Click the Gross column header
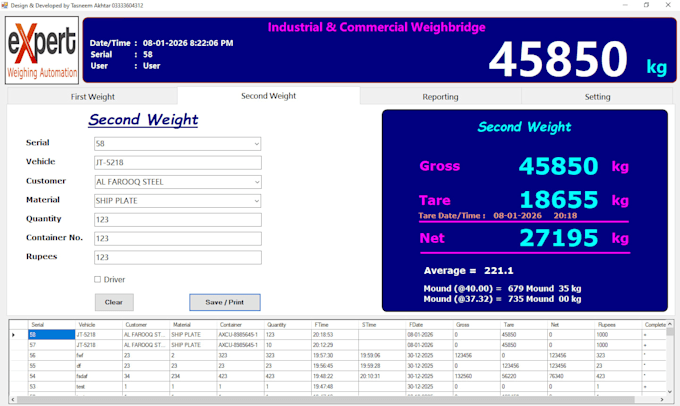 click(476, 325)
